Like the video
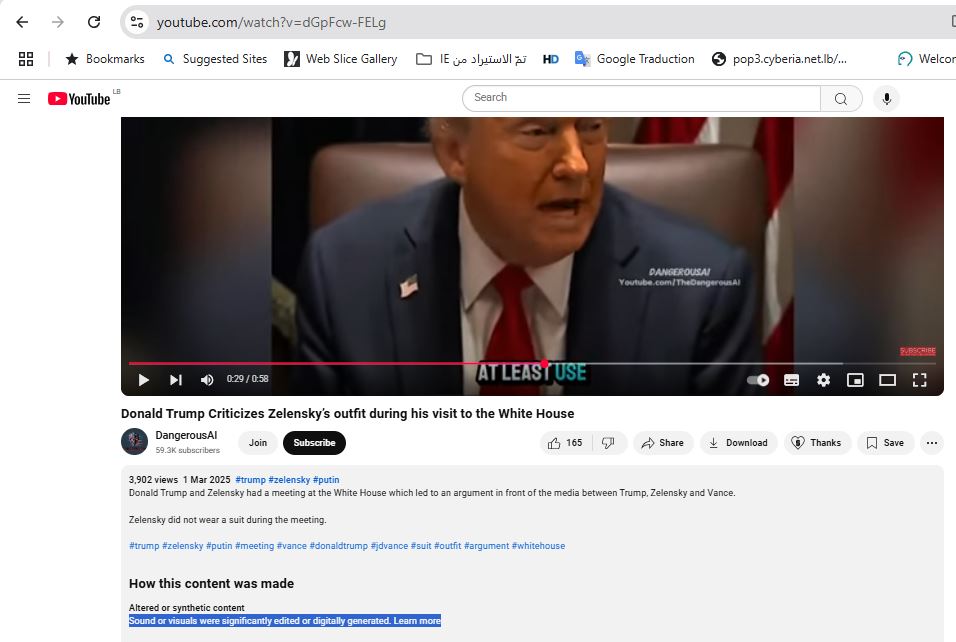956x642 pixels. (564, 443)
